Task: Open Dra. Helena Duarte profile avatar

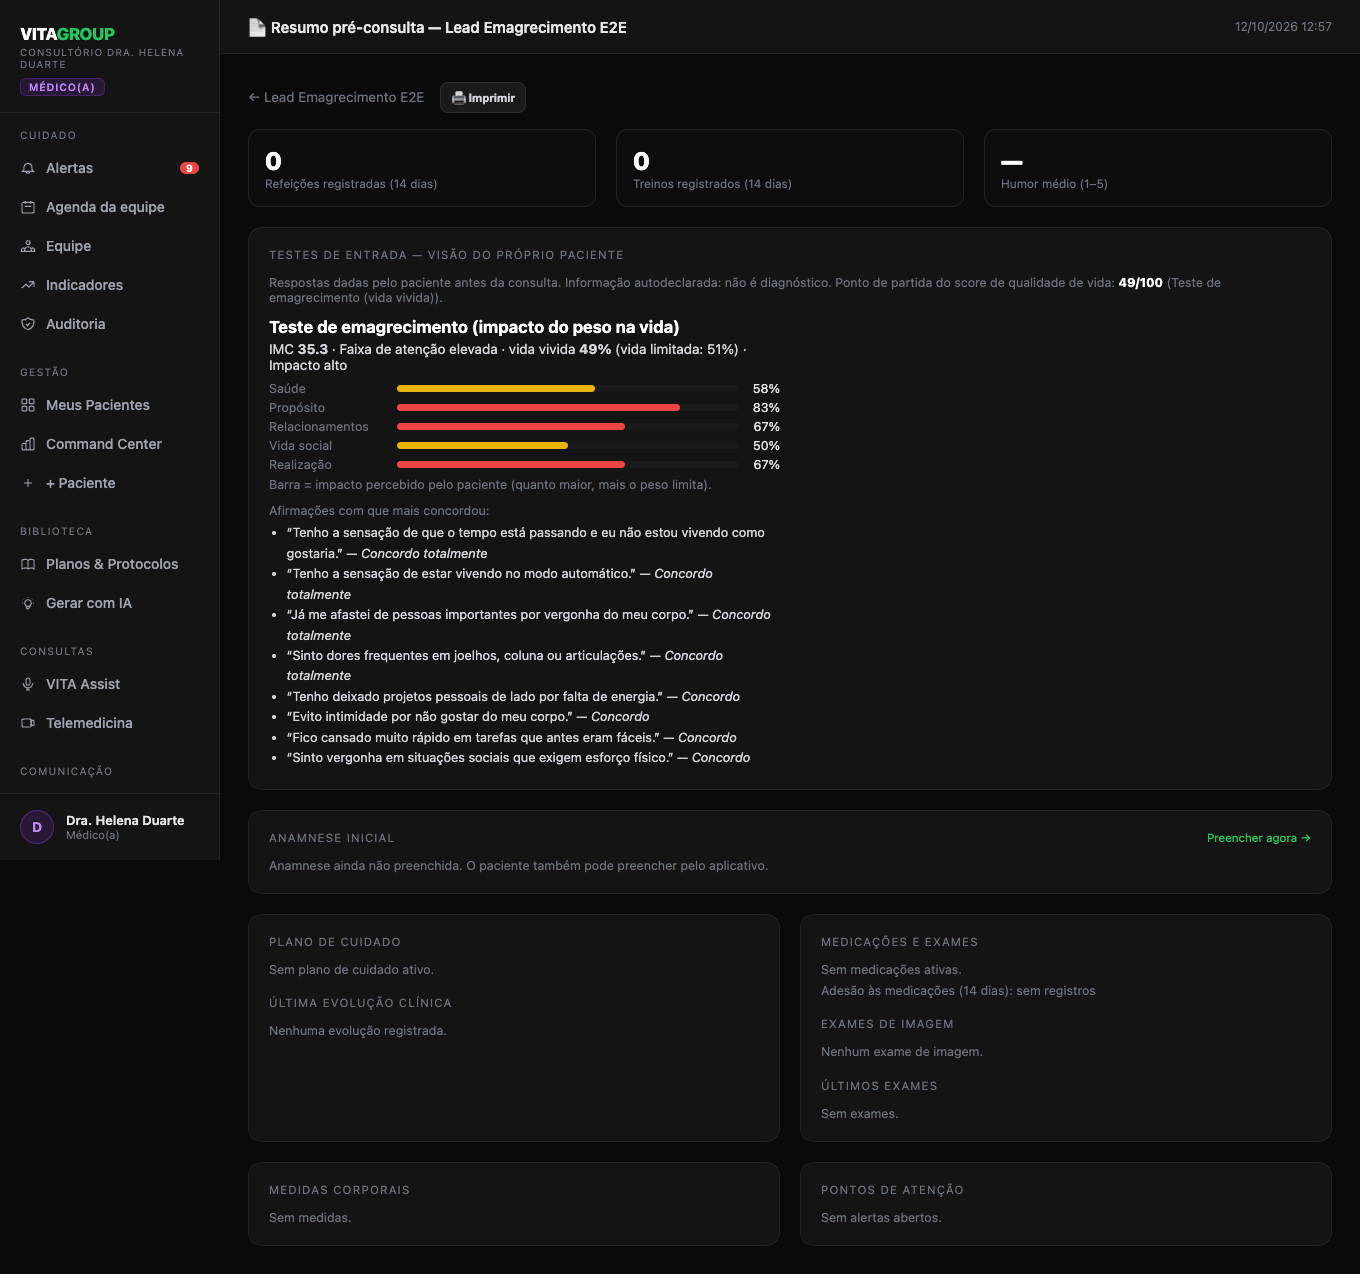Action: point(37,827)
